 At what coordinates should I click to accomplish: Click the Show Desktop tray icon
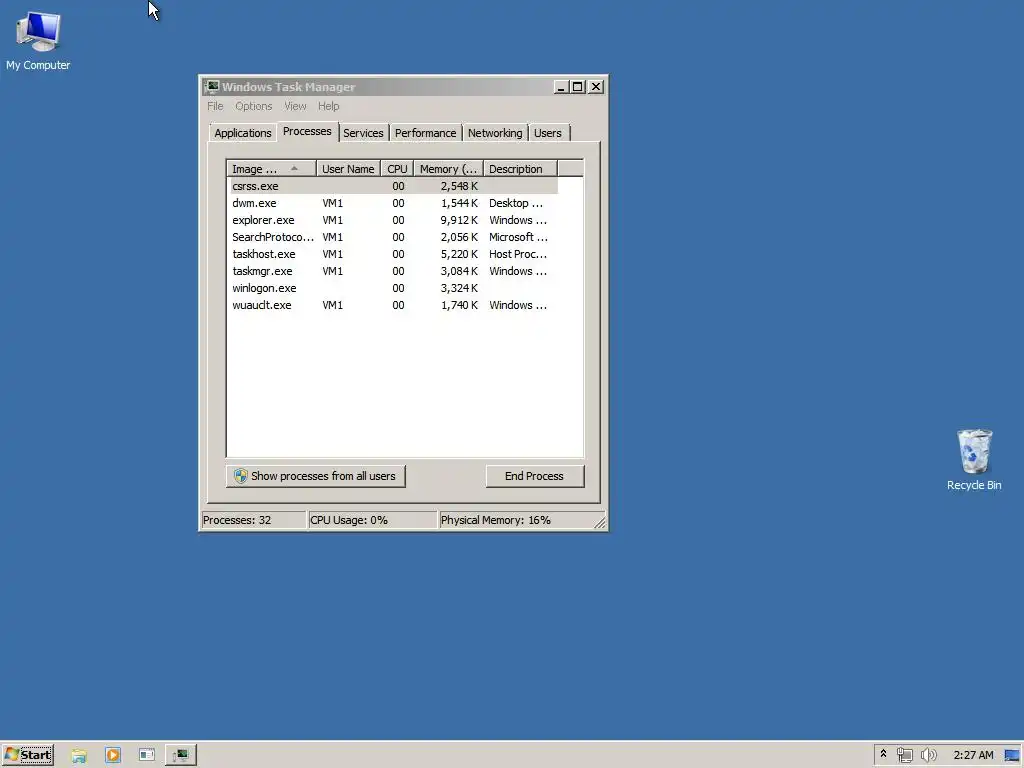[x=1012, y=755]
